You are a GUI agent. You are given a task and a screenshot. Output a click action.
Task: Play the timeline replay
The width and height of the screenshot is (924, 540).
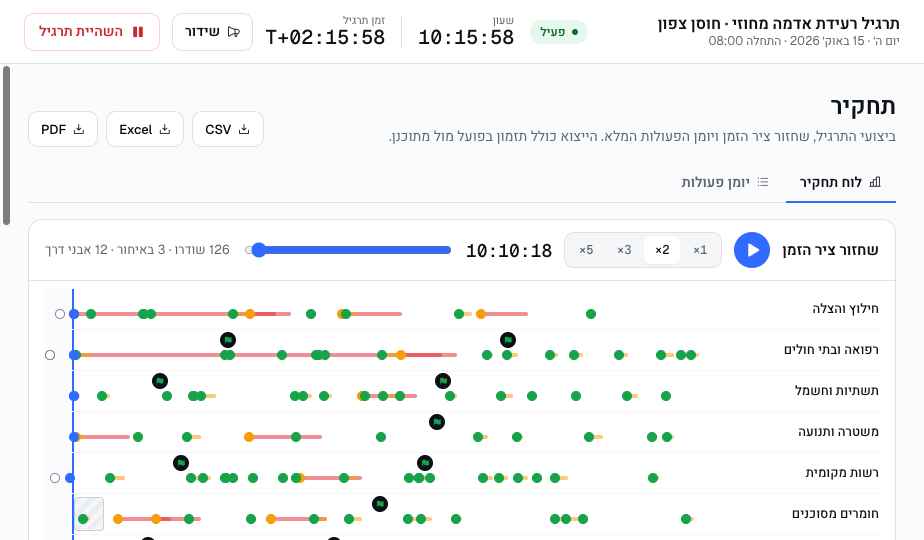751,250
